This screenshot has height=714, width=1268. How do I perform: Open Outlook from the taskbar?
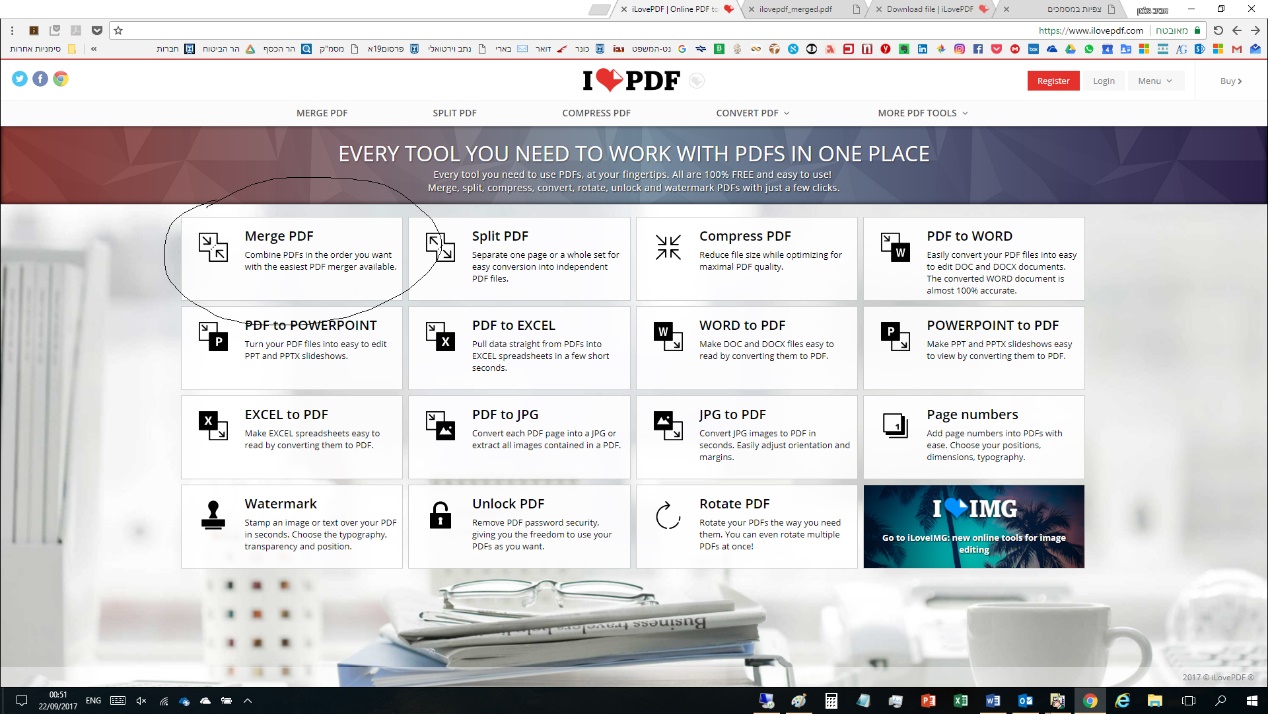pyautogui.click(x=1025, y=701)
